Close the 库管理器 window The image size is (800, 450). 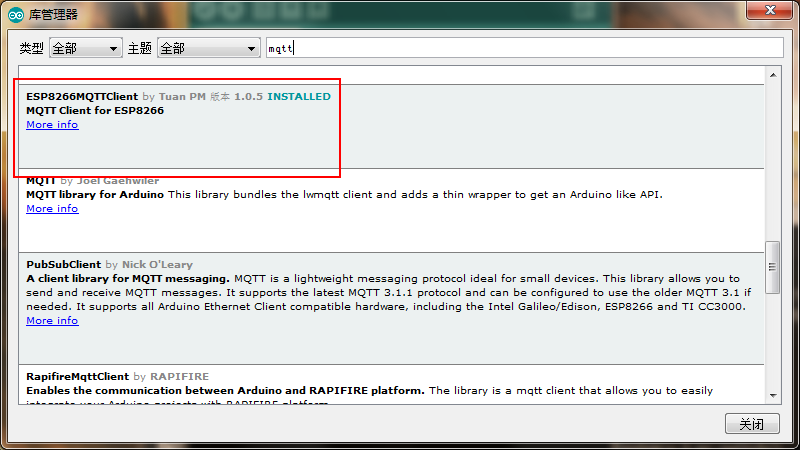(x=769, y=10)
